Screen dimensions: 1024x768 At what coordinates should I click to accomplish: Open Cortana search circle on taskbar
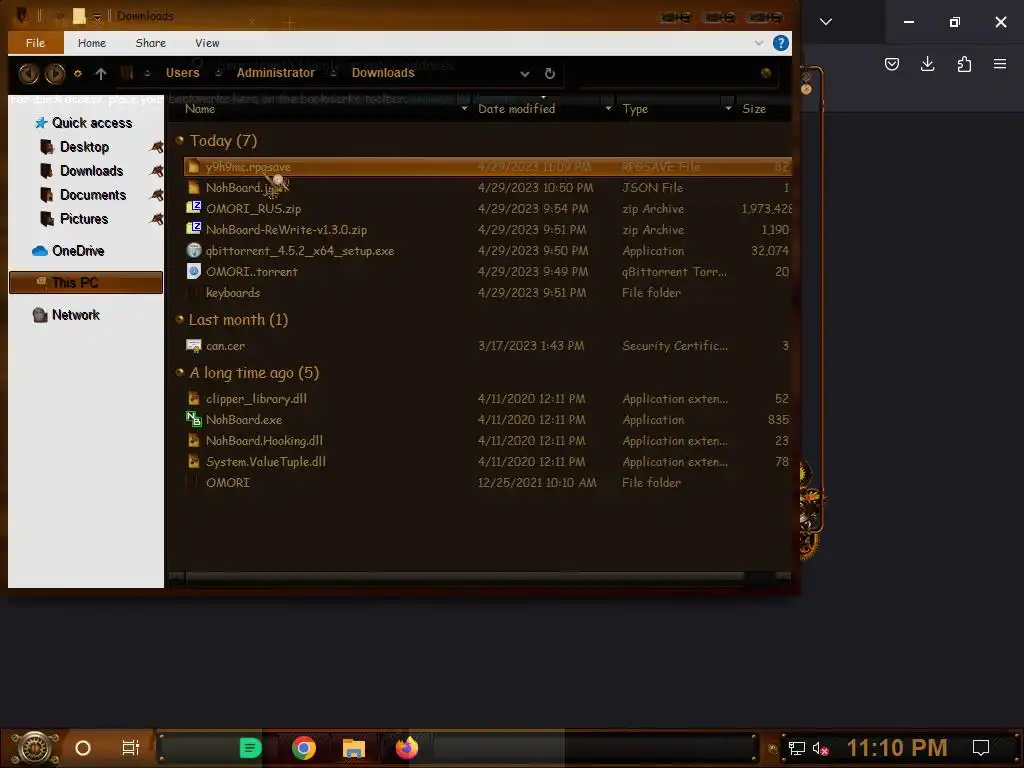point(83,748)
